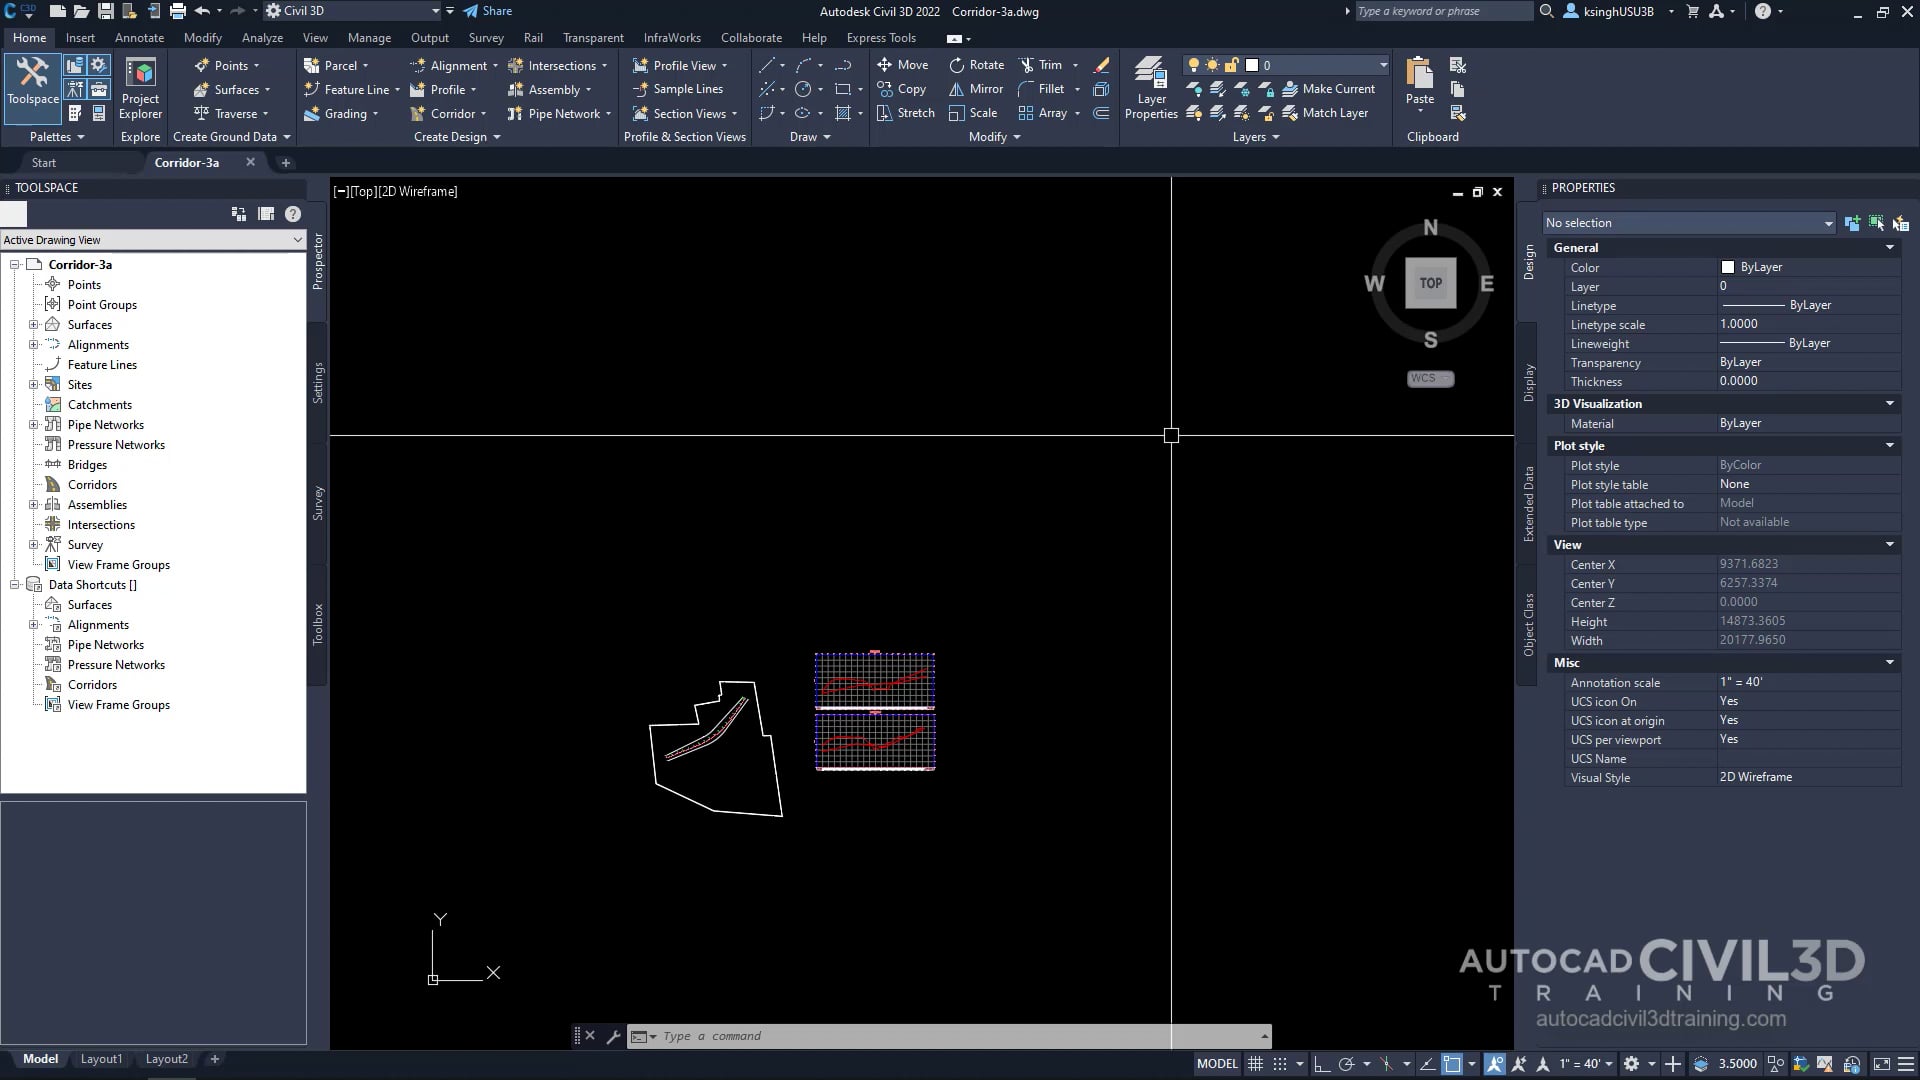
Task: Select the Move tool in Modify panel
Action: click(905, 64)
